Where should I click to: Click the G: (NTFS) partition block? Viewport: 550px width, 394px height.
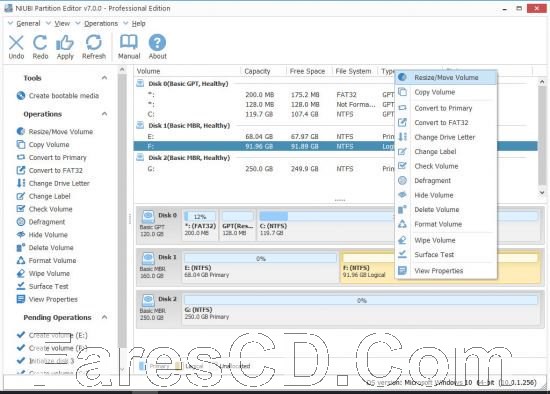361,308
